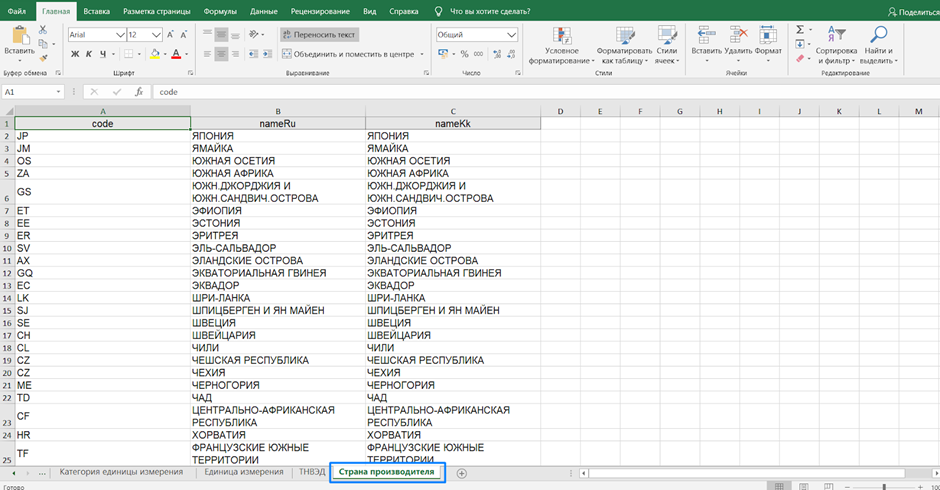The image size is (940, 490).
Task: Toggle center horizontal alignment
Action: (221, 54)
